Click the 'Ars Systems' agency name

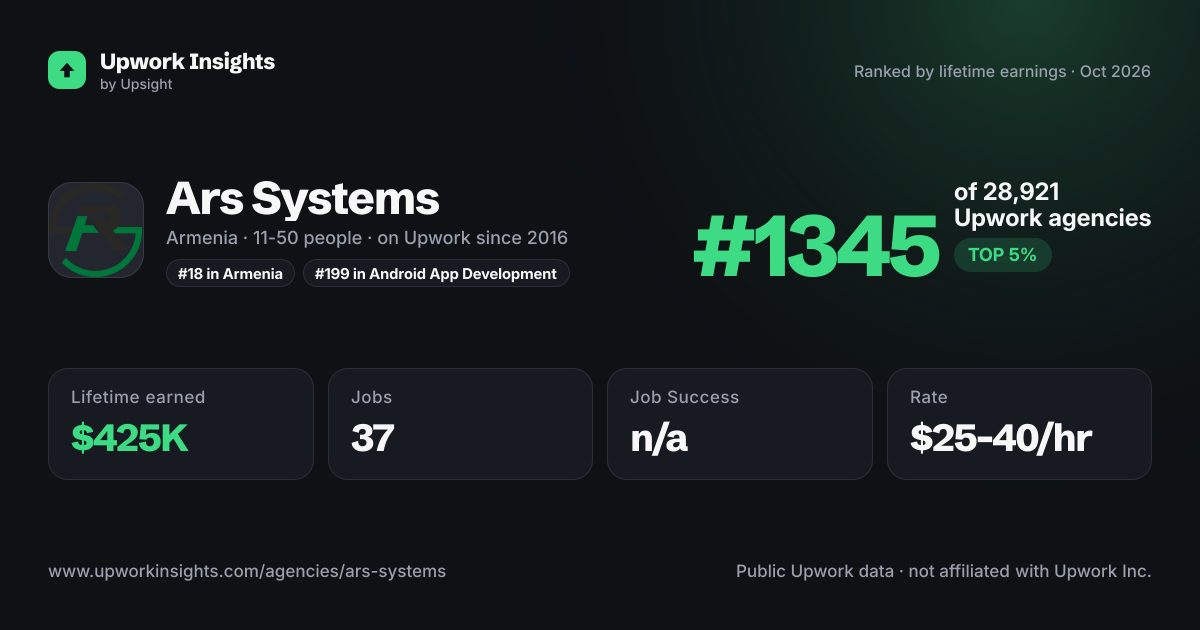(x=303, y=198)
